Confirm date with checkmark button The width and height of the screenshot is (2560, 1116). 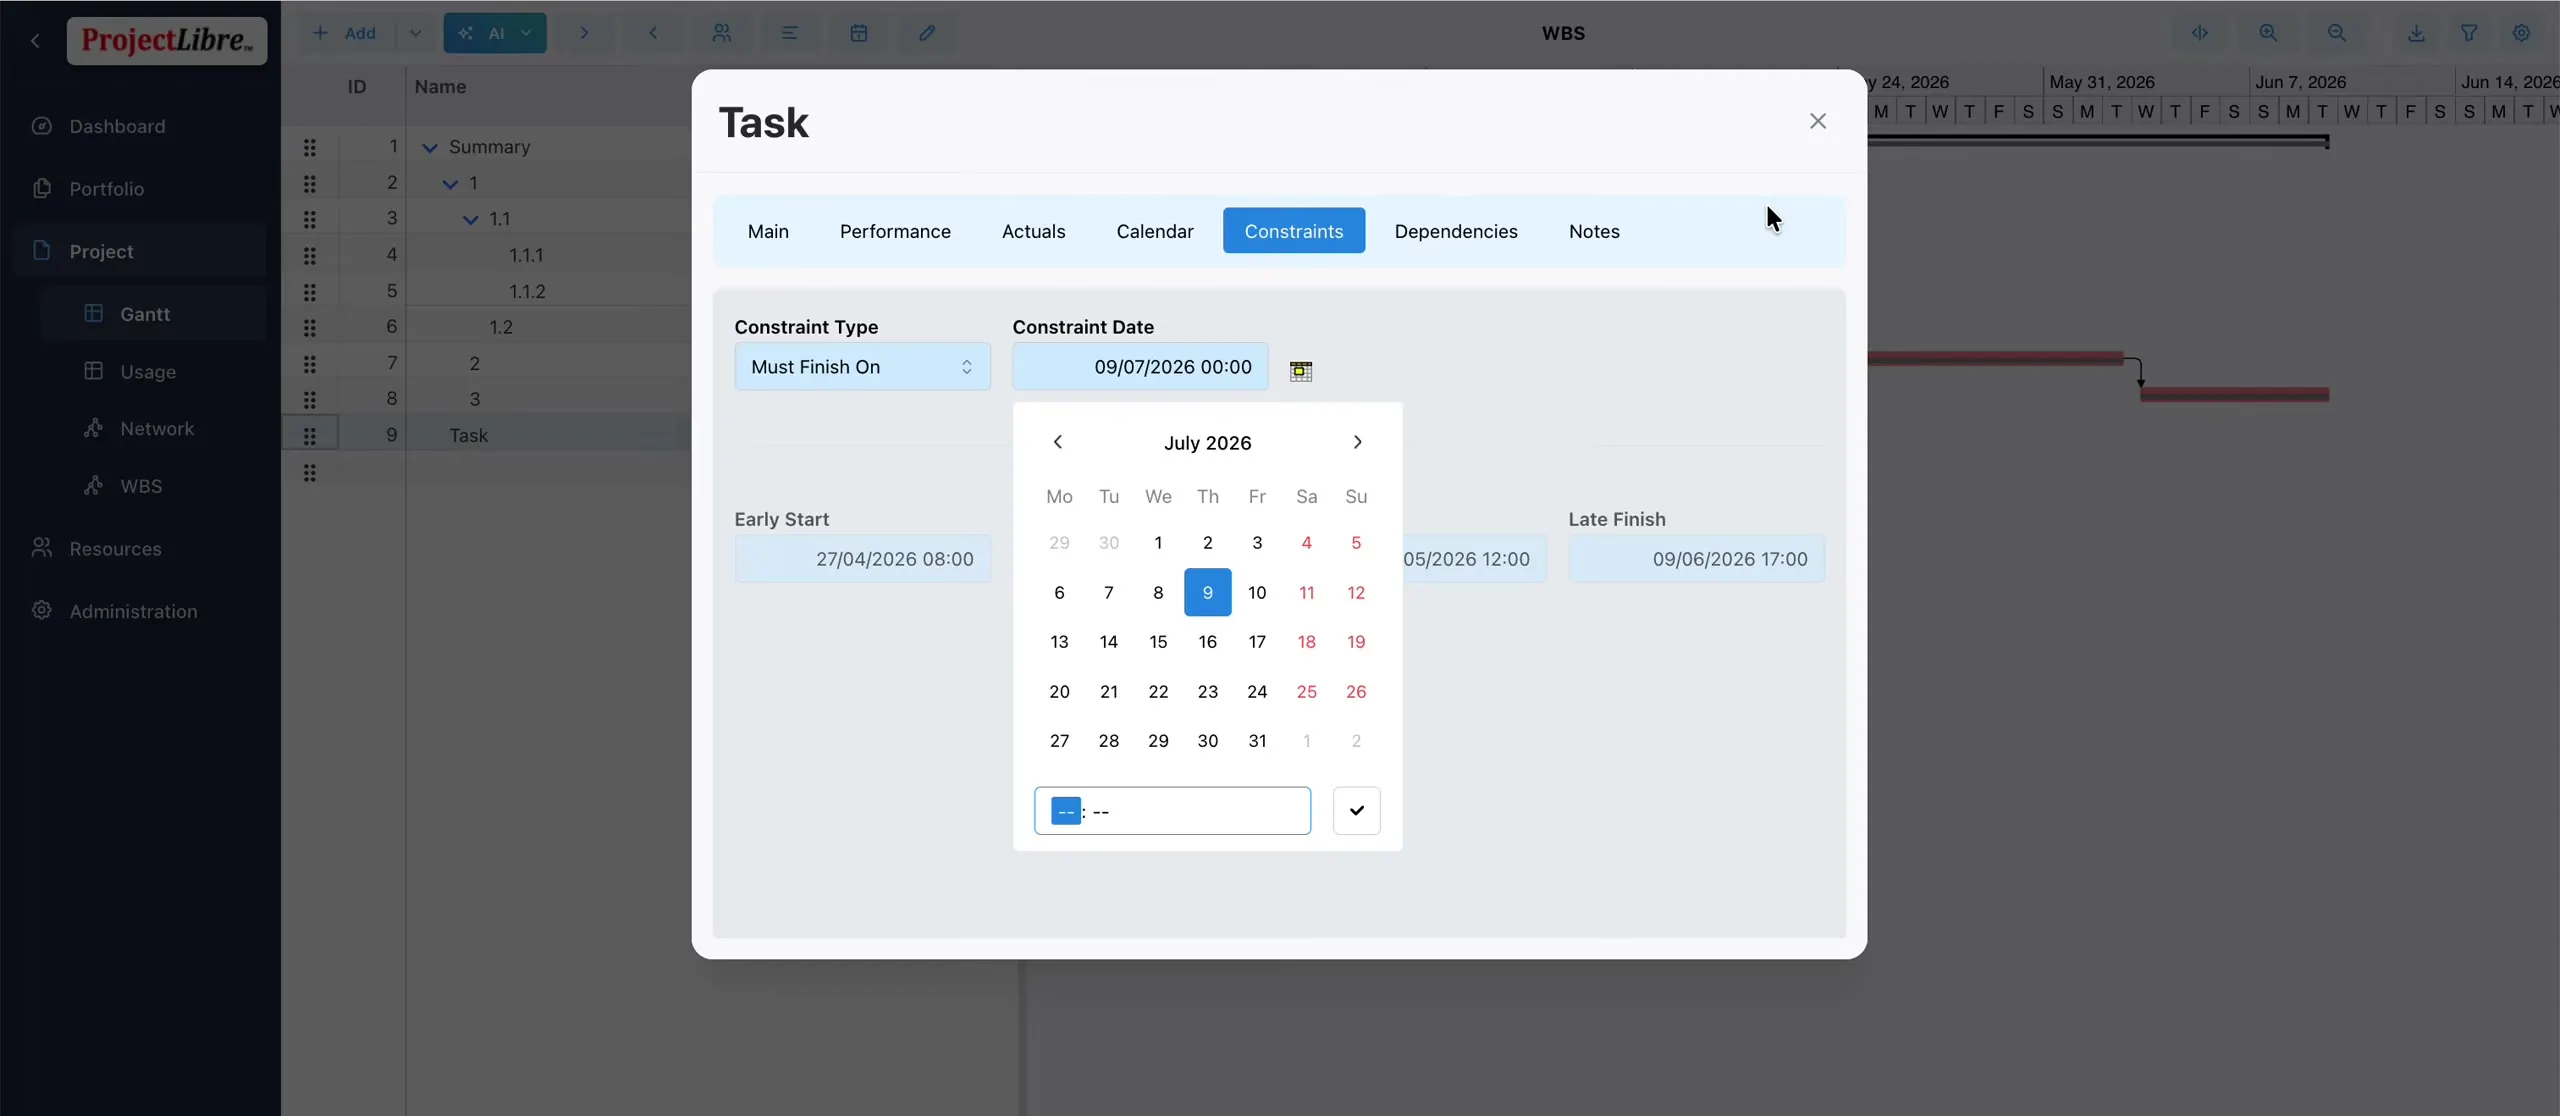(x=1356, y=810)
